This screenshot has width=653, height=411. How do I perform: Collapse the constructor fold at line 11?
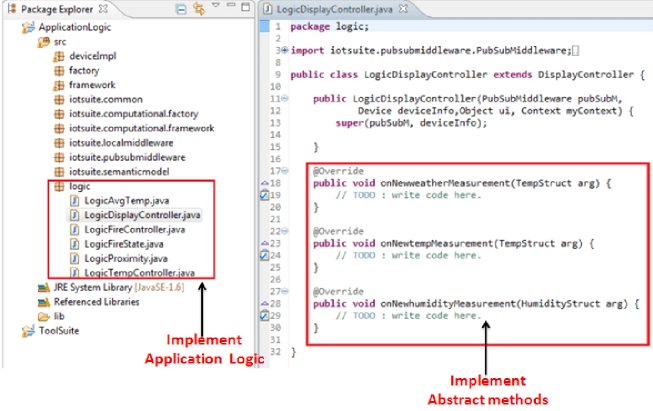[x=286, y=99]
